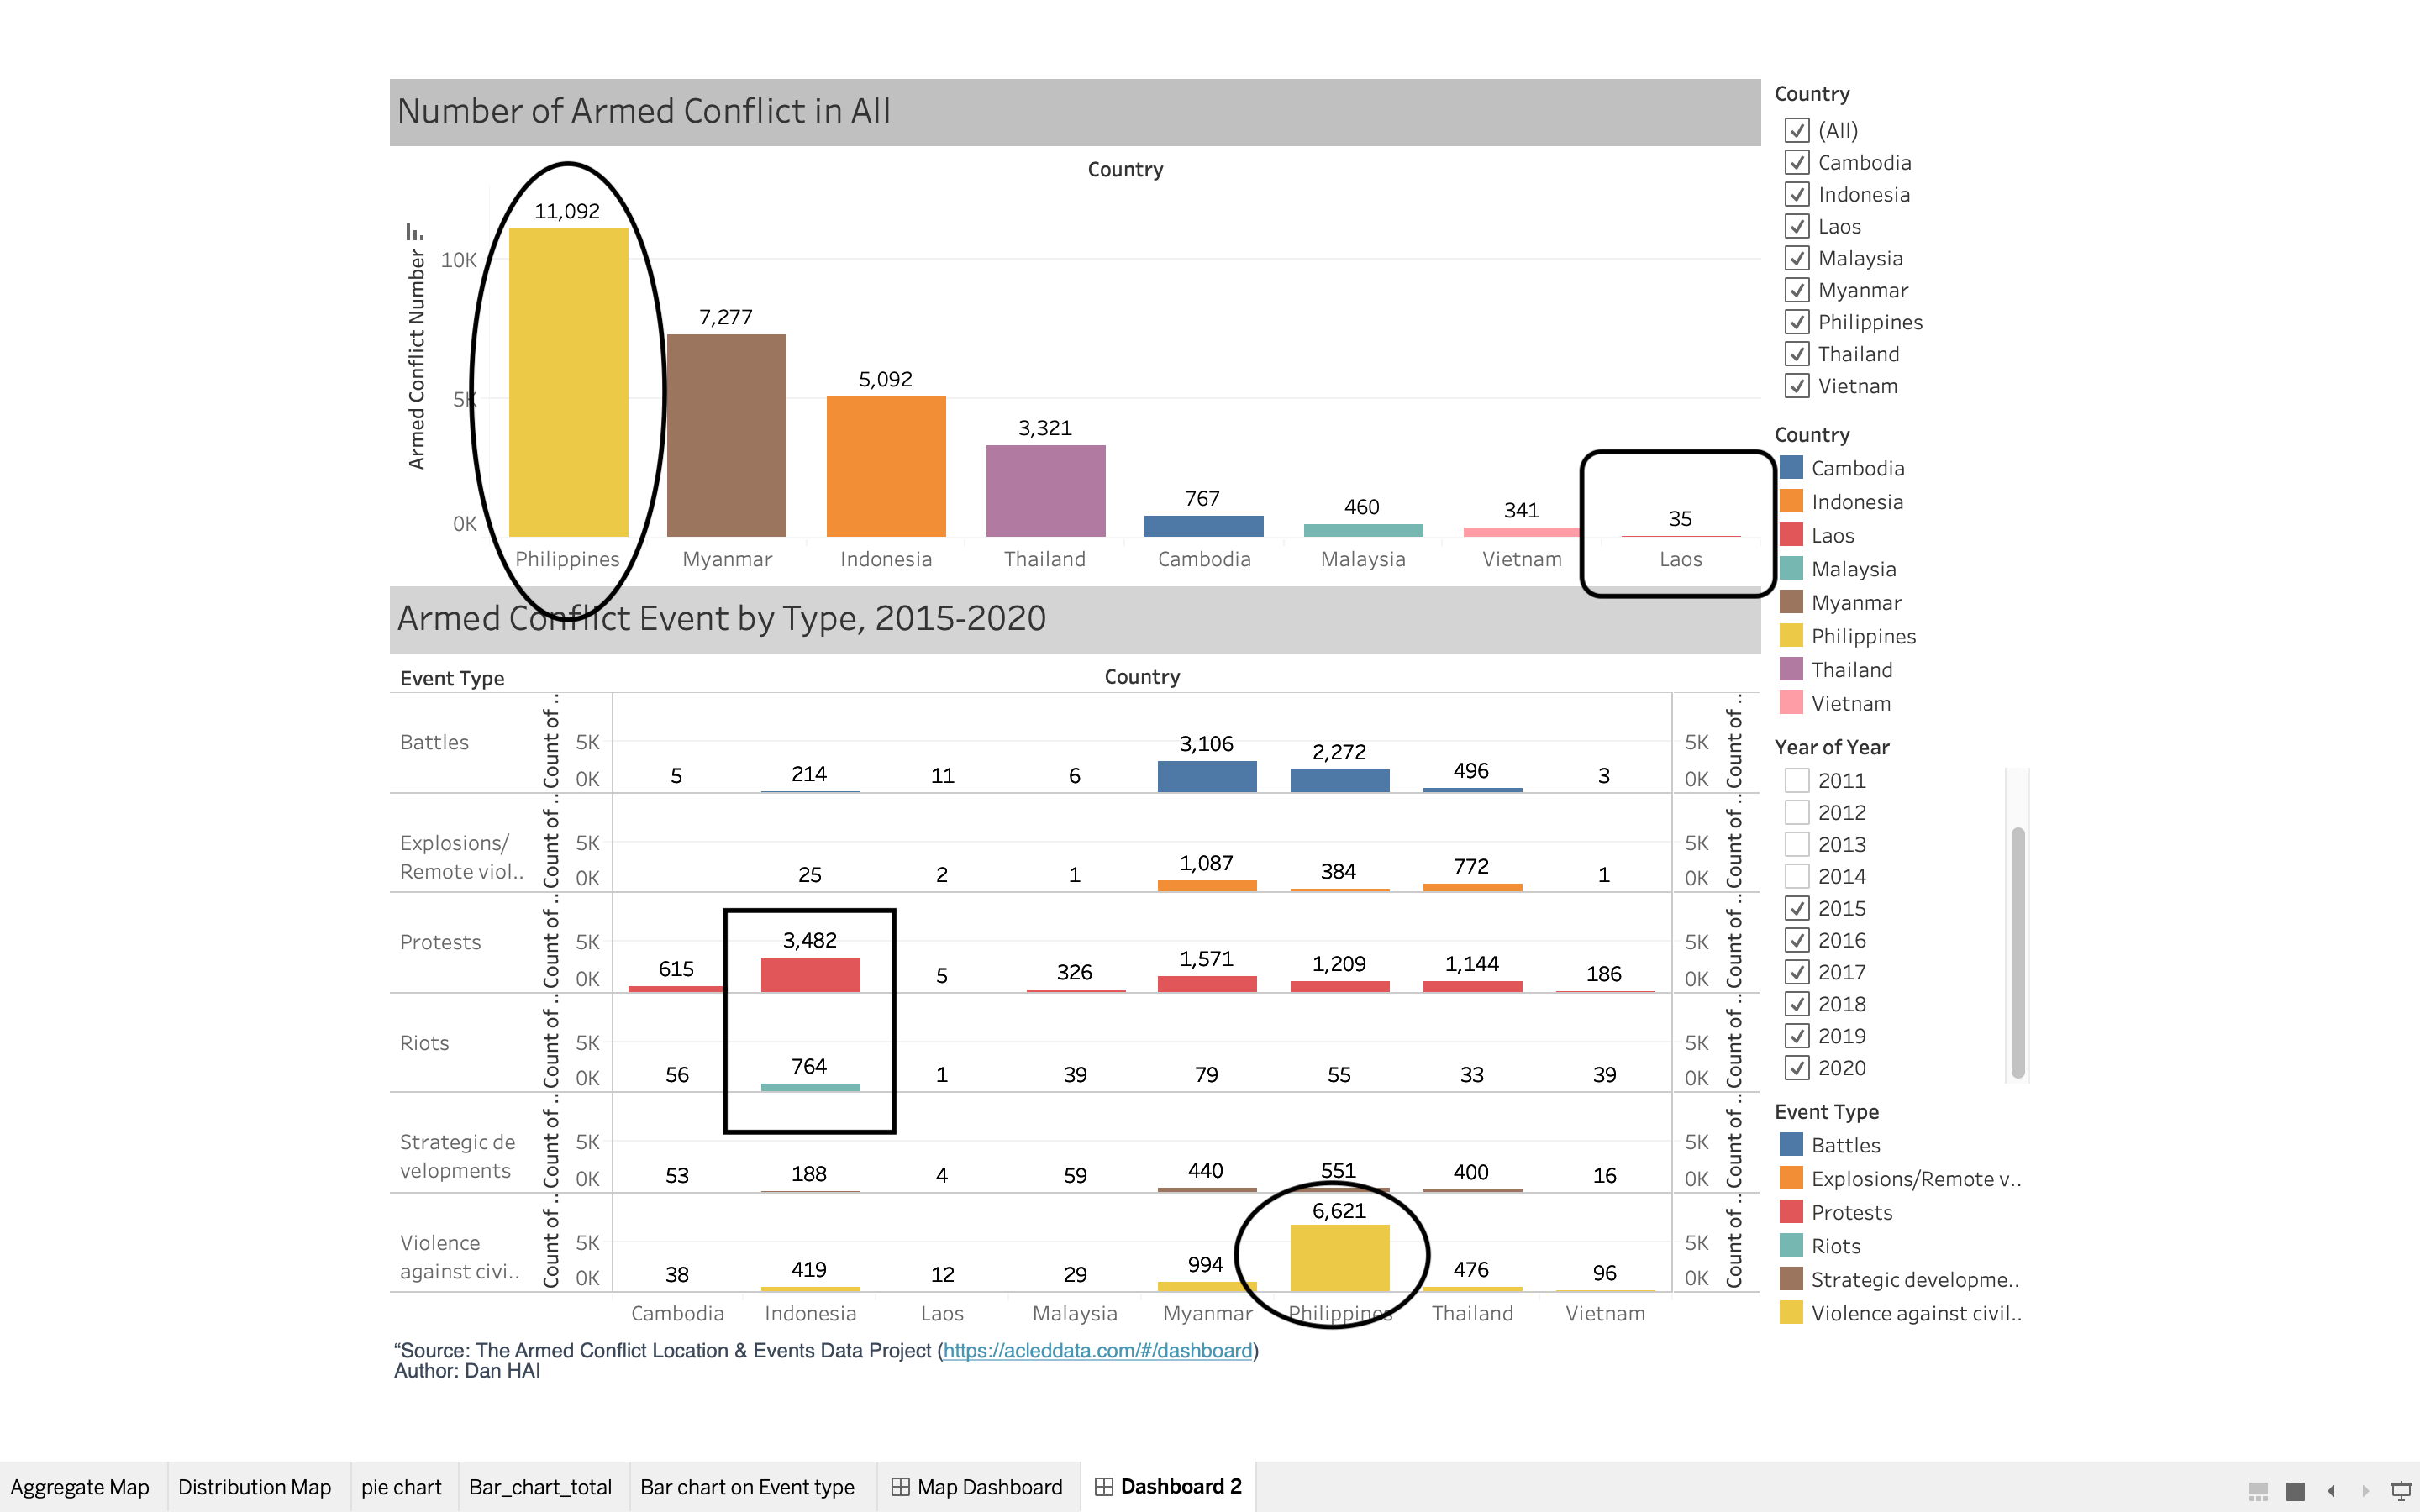Image resolution: width=2420 pixels, height=1512 pixels.
Task: Click the Philippines yellow color legend swatch
Action: point(1791,636)
